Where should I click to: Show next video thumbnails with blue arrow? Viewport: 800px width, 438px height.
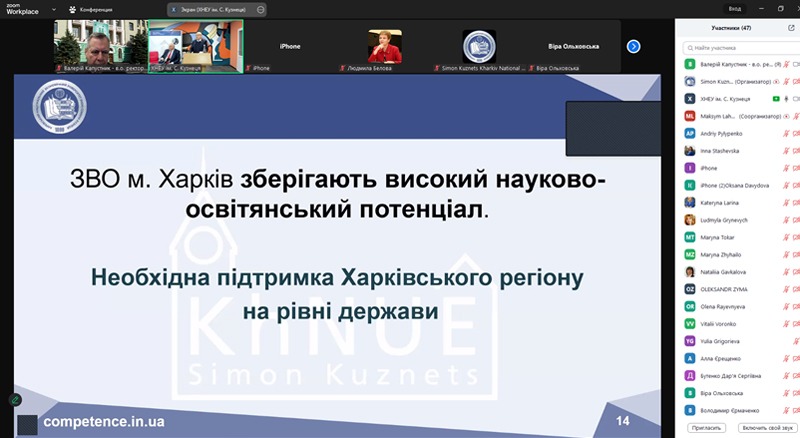(x=633, y=46)
